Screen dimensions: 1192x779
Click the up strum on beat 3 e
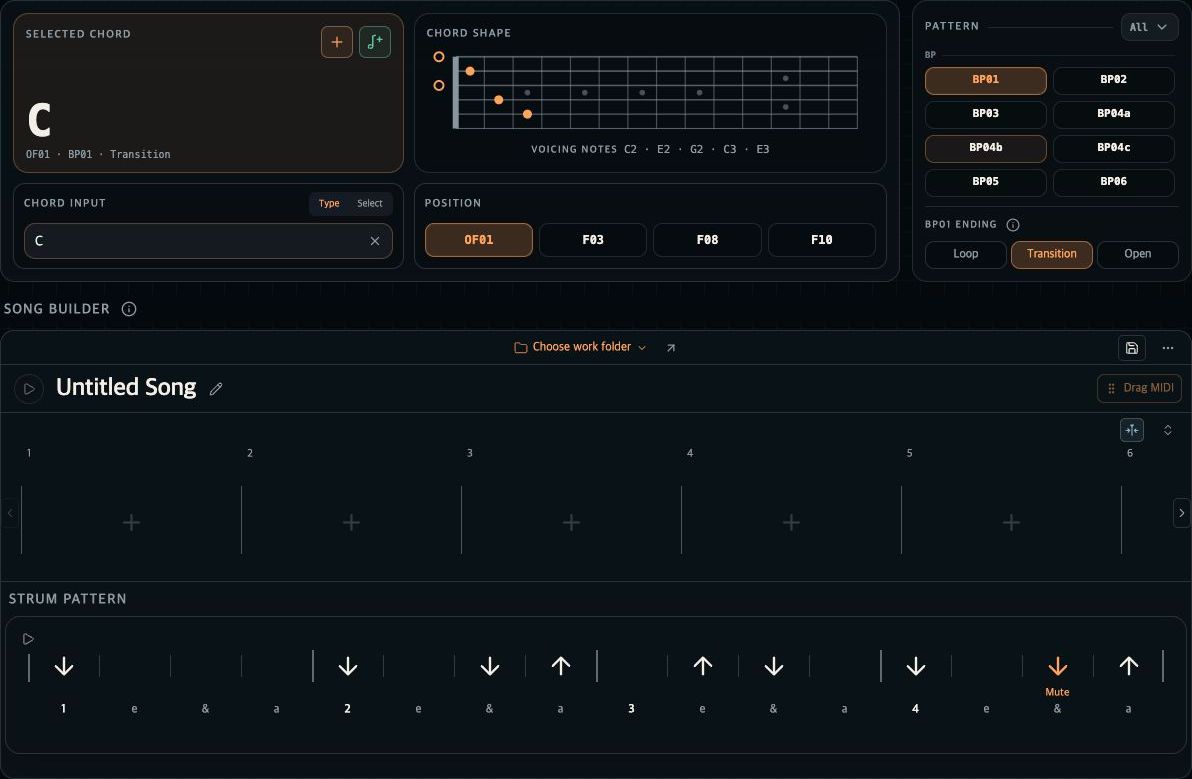coord(702,667)
